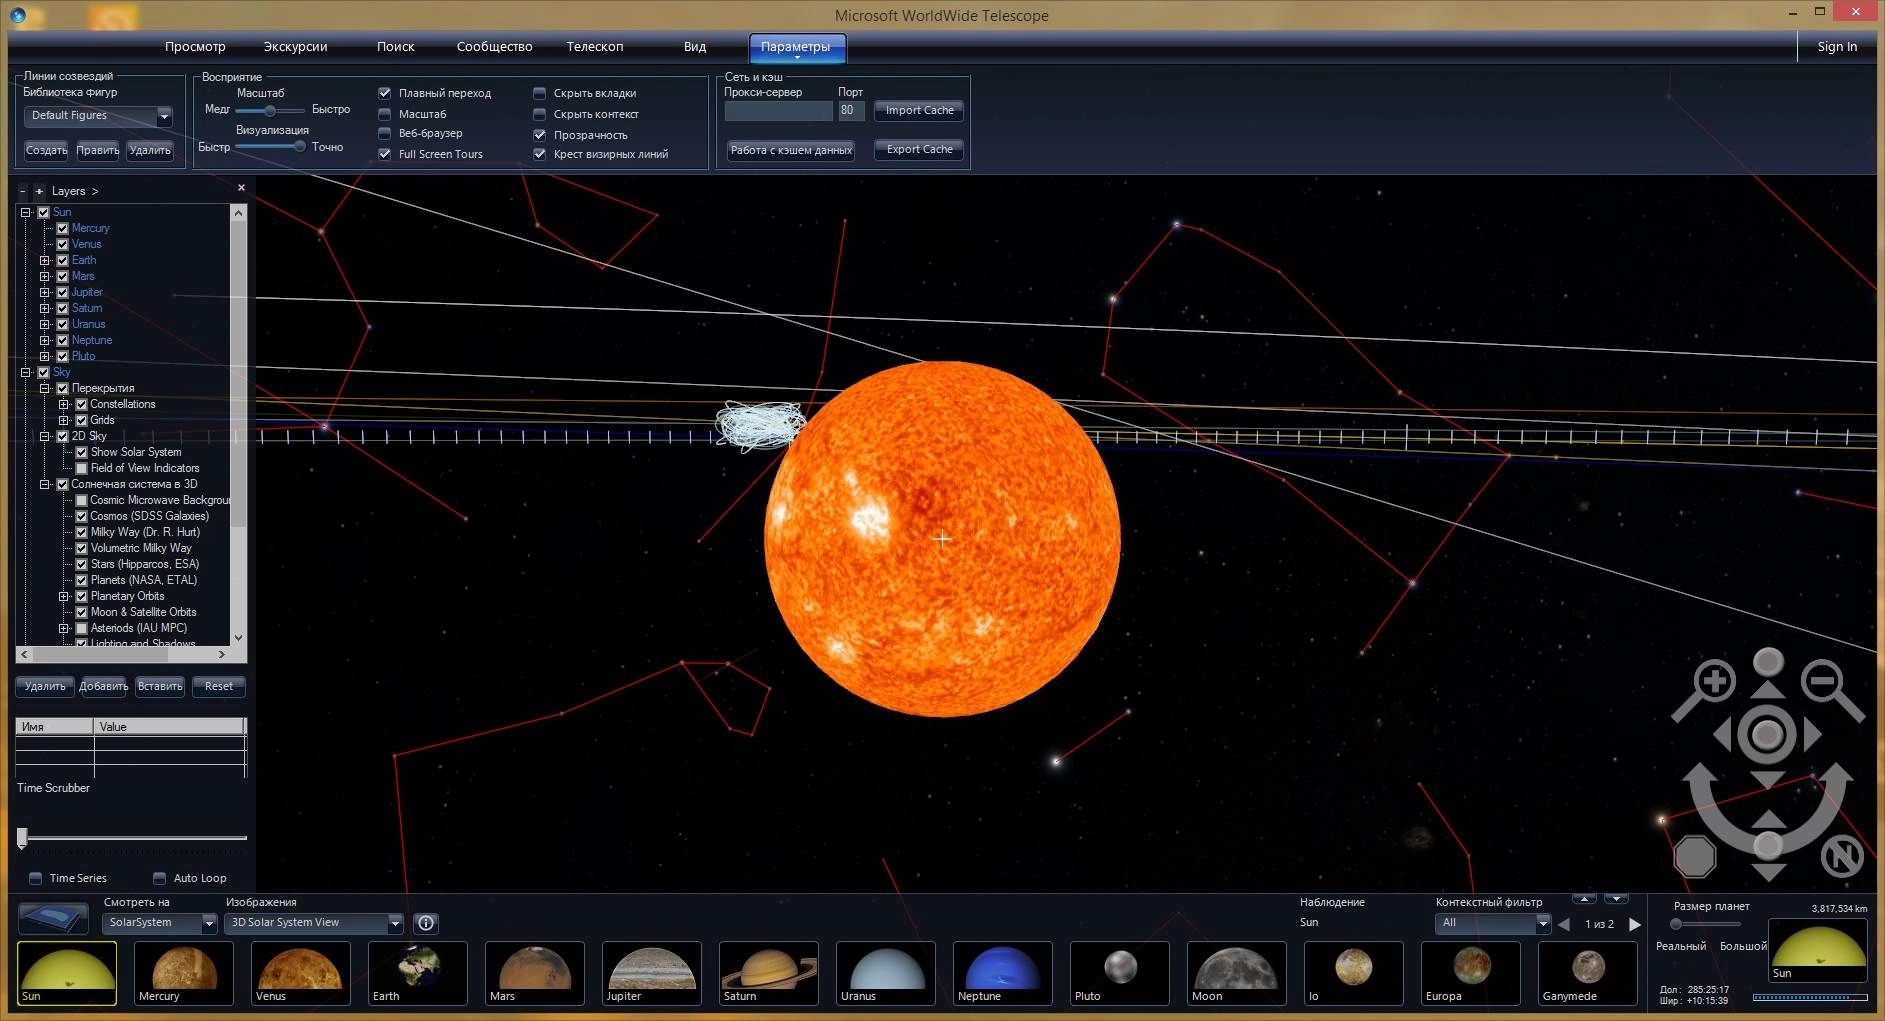1885x1021 pixels.
Task: Open the info icon next to imagery dropdown
Action: tap(426, 923)
